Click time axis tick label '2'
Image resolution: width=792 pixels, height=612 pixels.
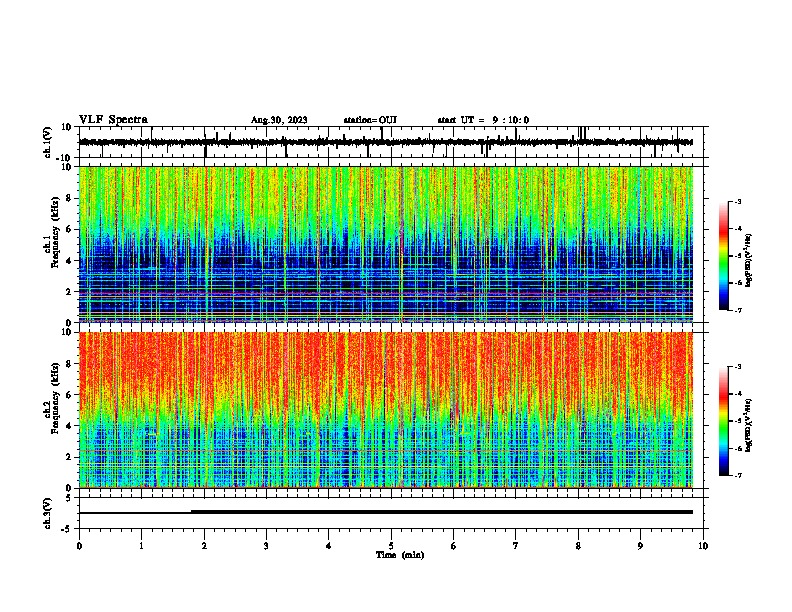pyautogui.click(x=204, y=546)
